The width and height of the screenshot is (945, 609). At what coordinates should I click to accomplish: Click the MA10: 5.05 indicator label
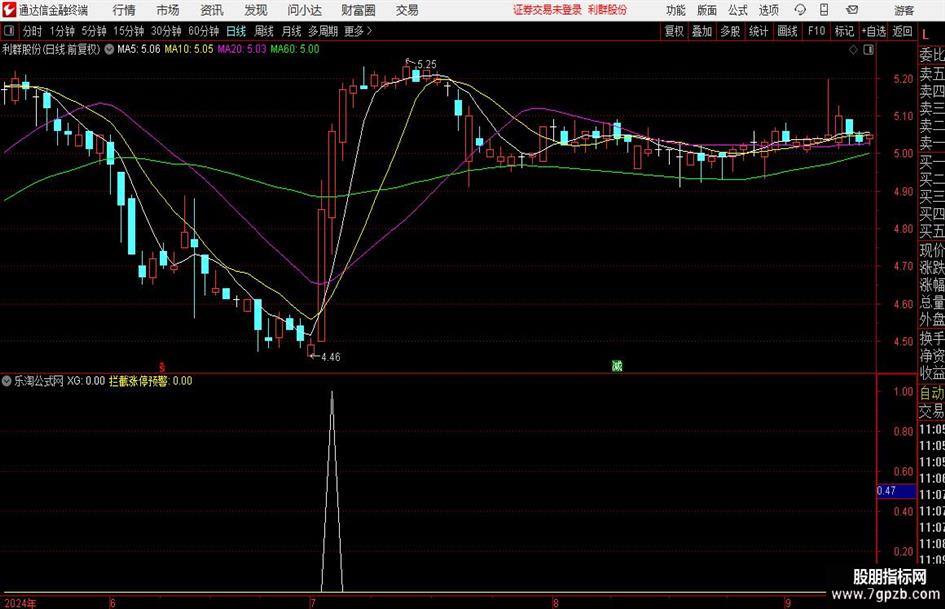[189, 49]
